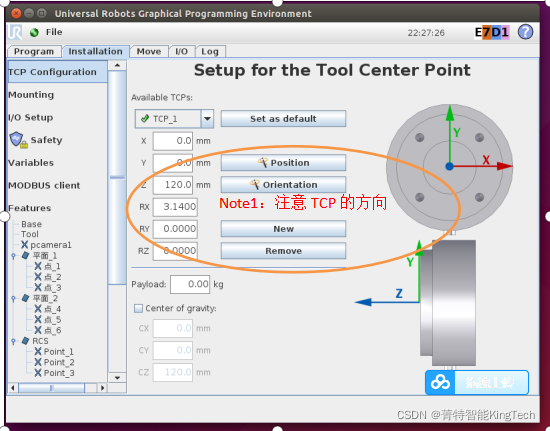Screen dimensions: 550x431
Task: Click the 平面_2 plane icon
Action: (x=25, y=298)
